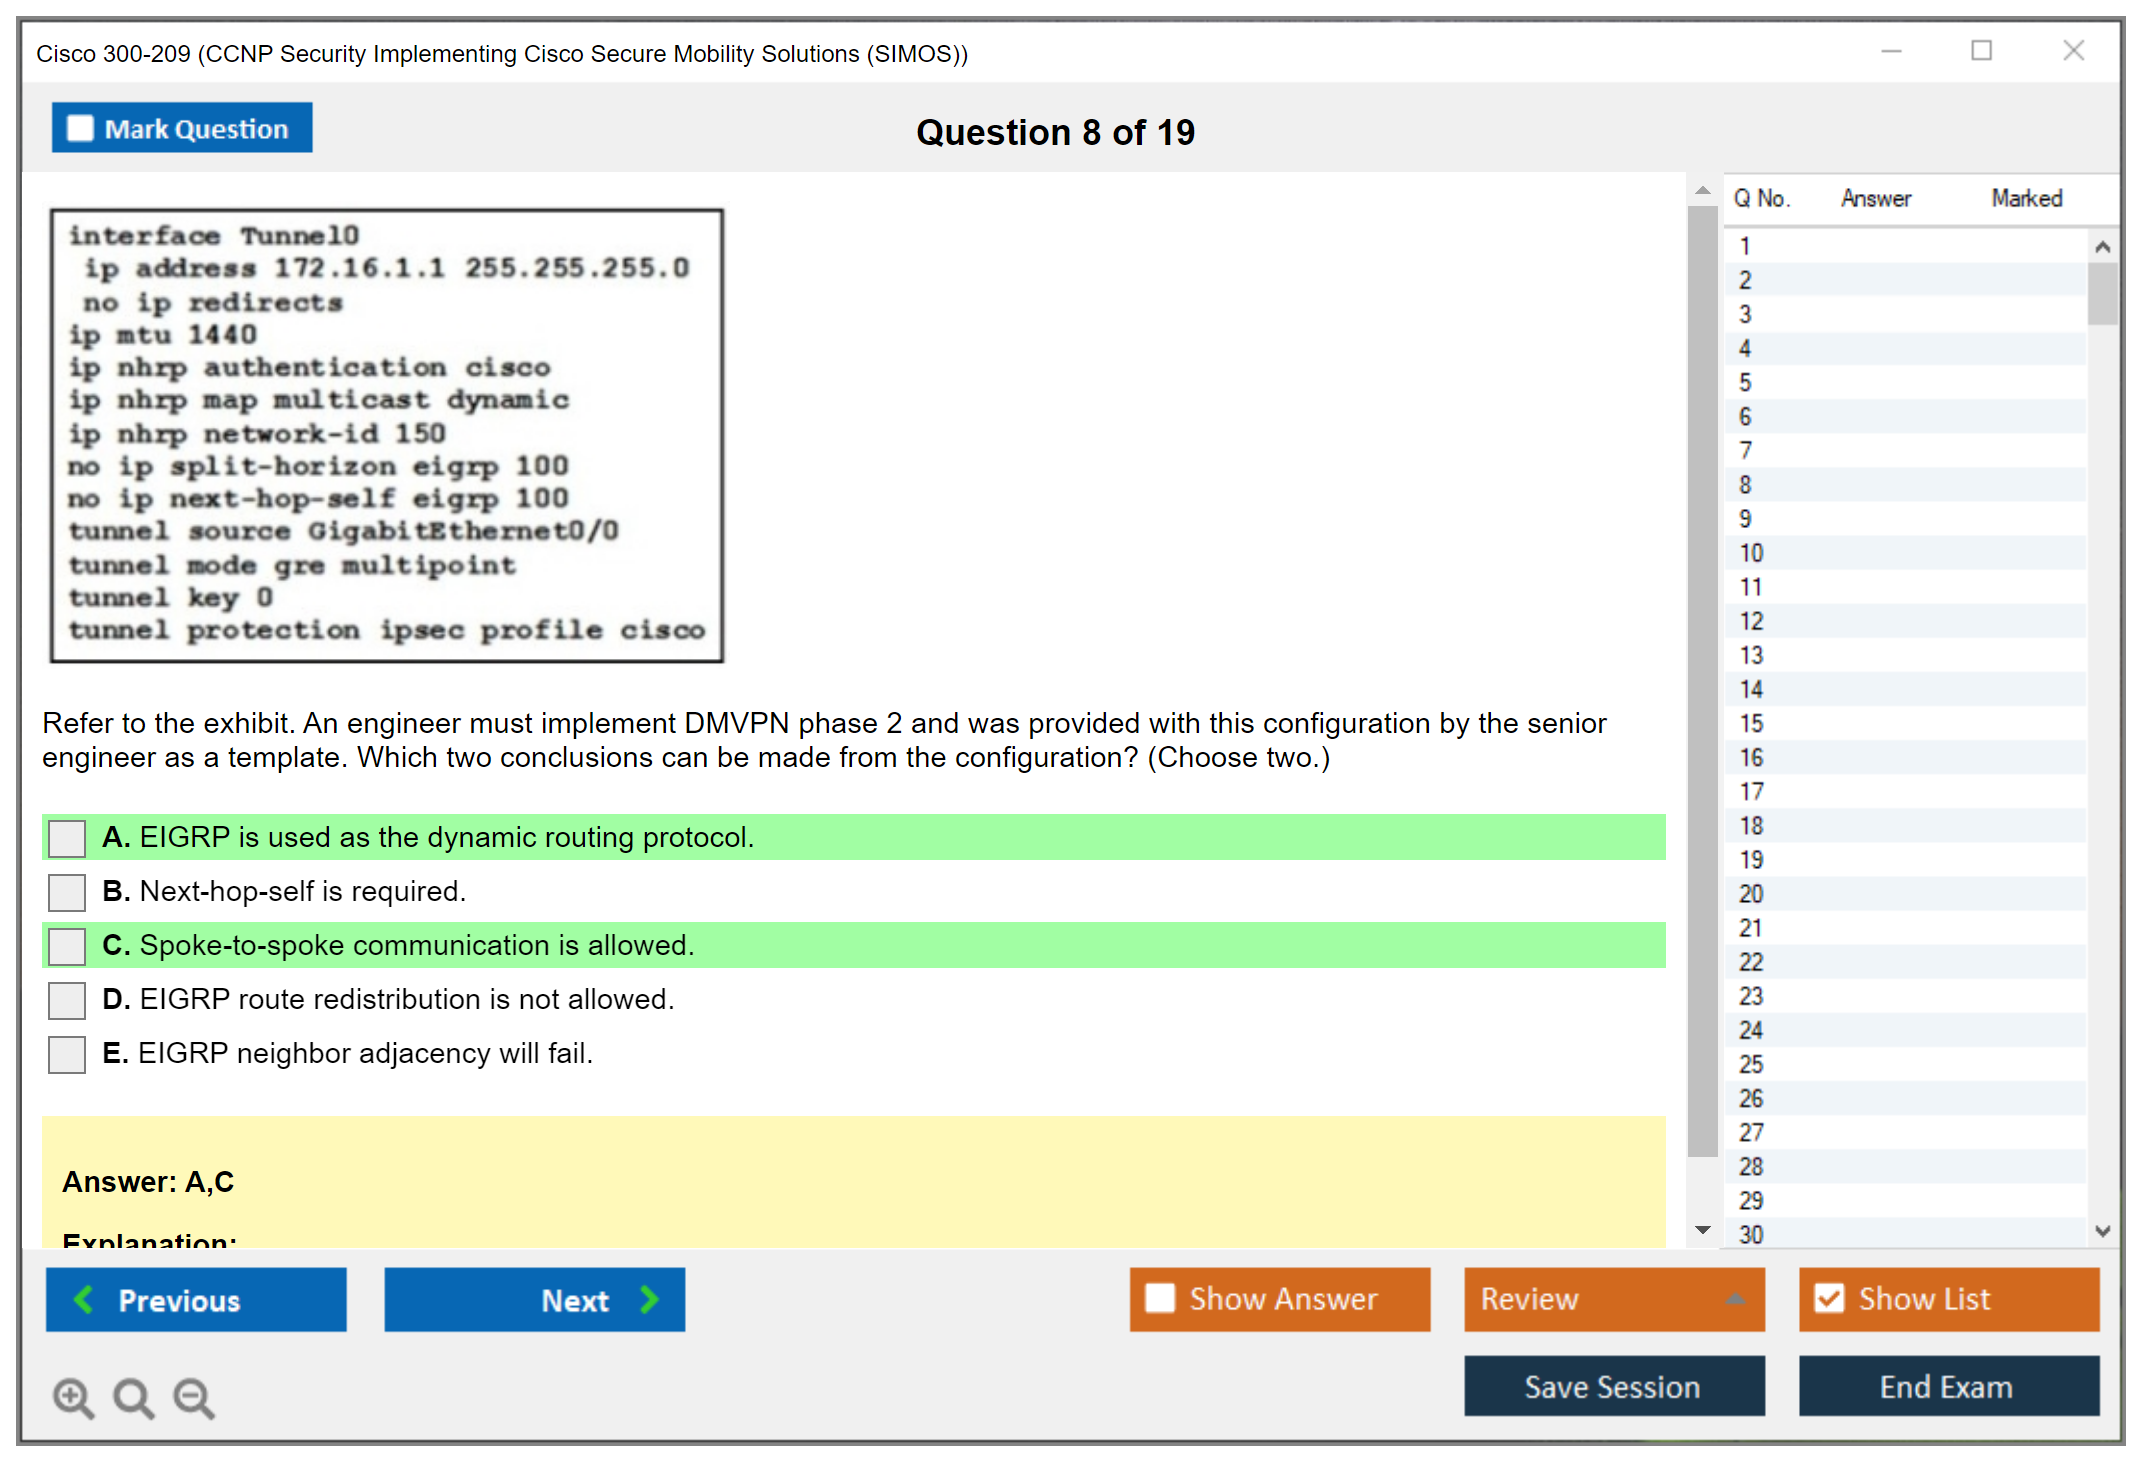The image size is (2150, 1470).
Task: Click the Save Session button
Action: coord(1613,1386)
